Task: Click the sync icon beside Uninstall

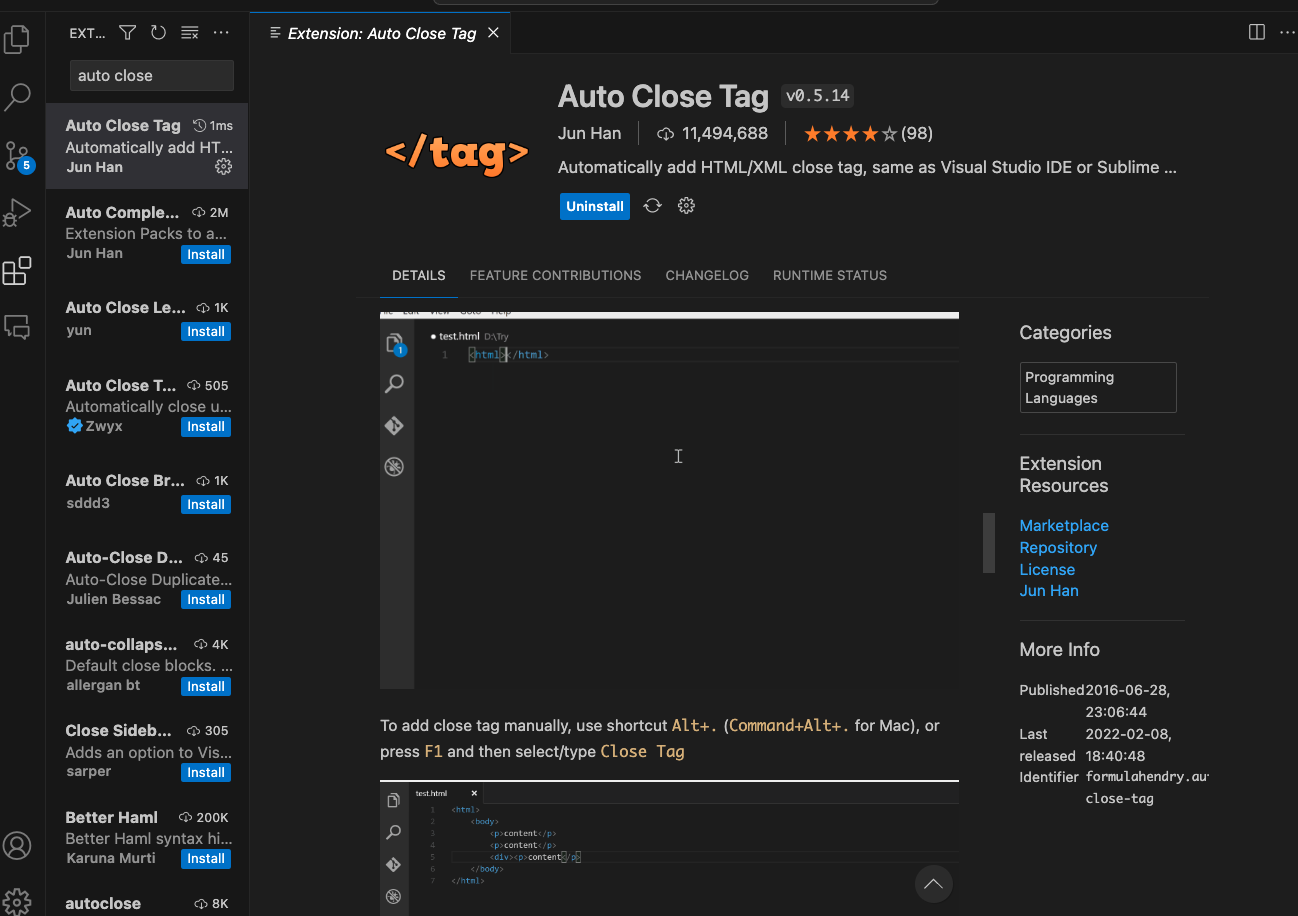Action: coord(652,206)
